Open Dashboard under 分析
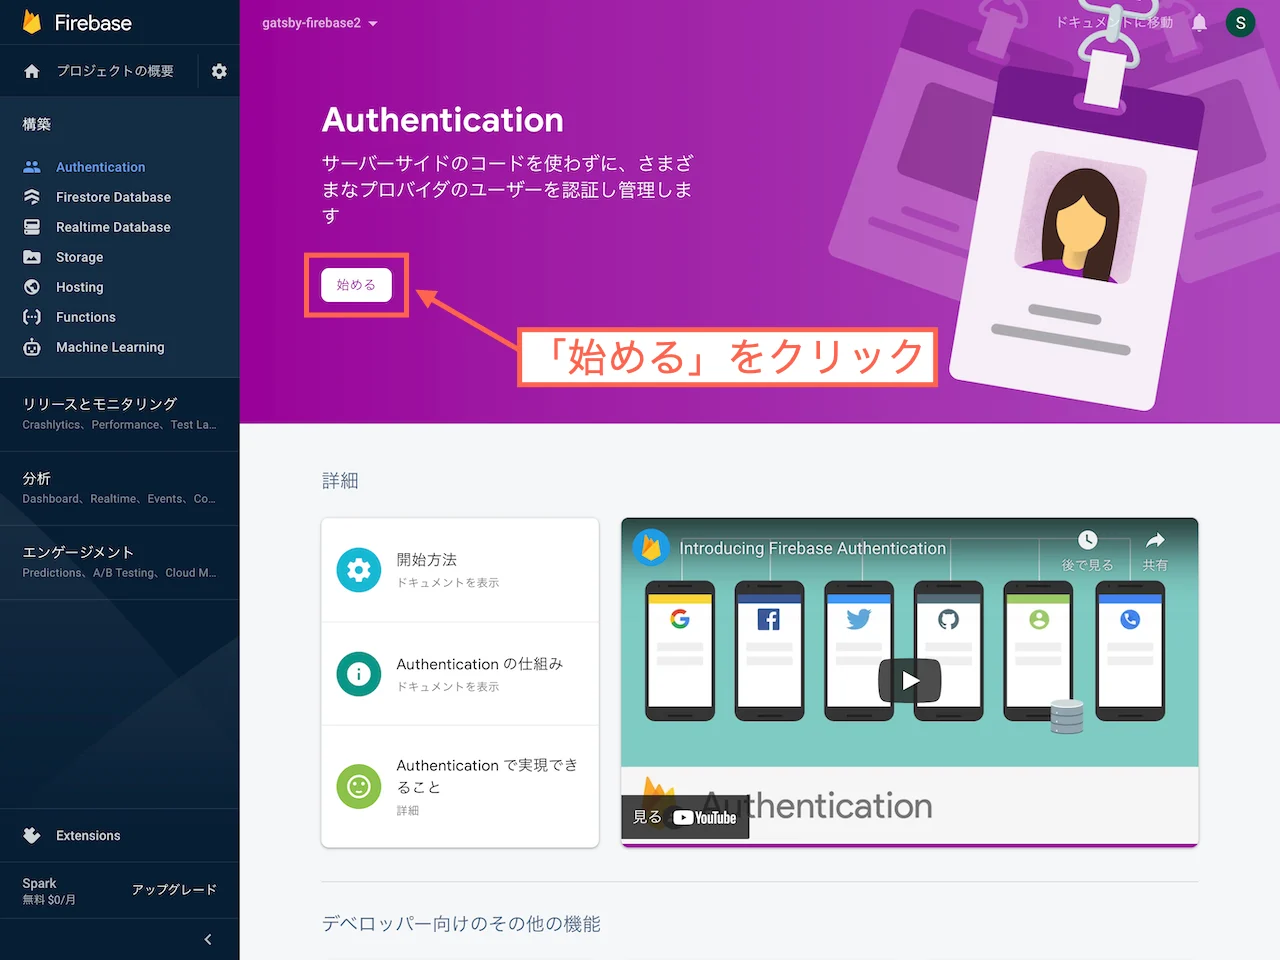Image resolution: width=1280 pixels, height=960 pixels. 50,498
